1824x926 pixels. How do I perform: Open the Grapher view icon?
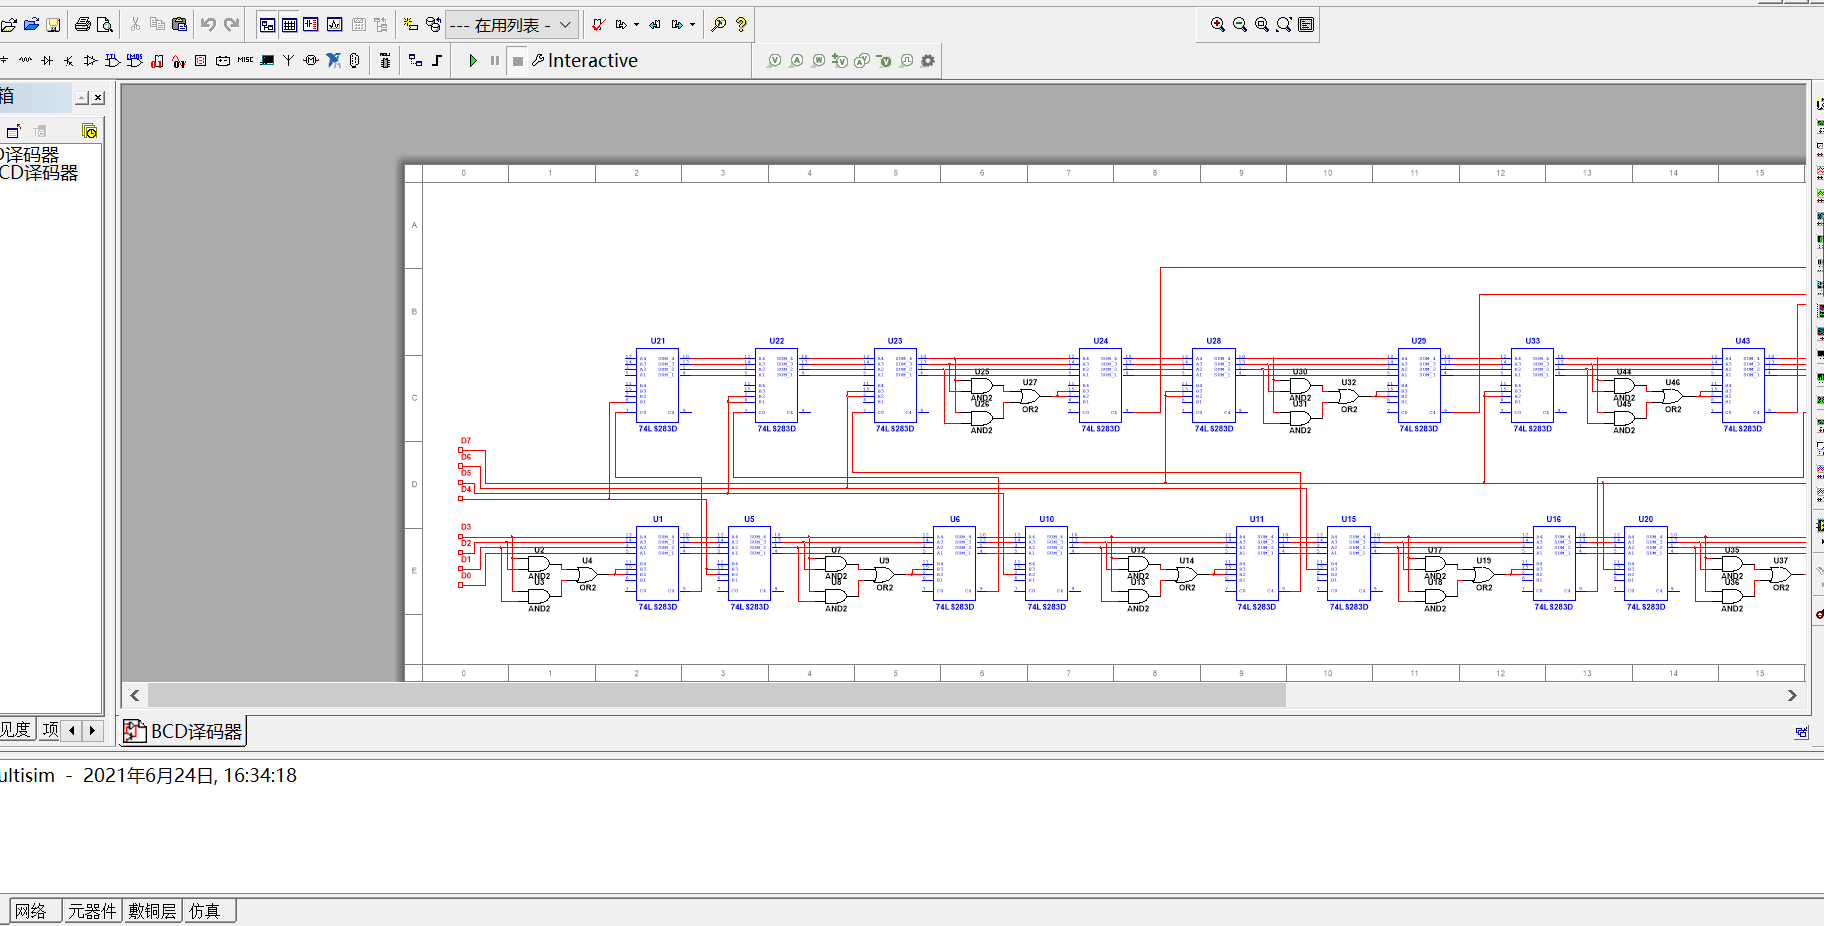(x=334, y=24)
